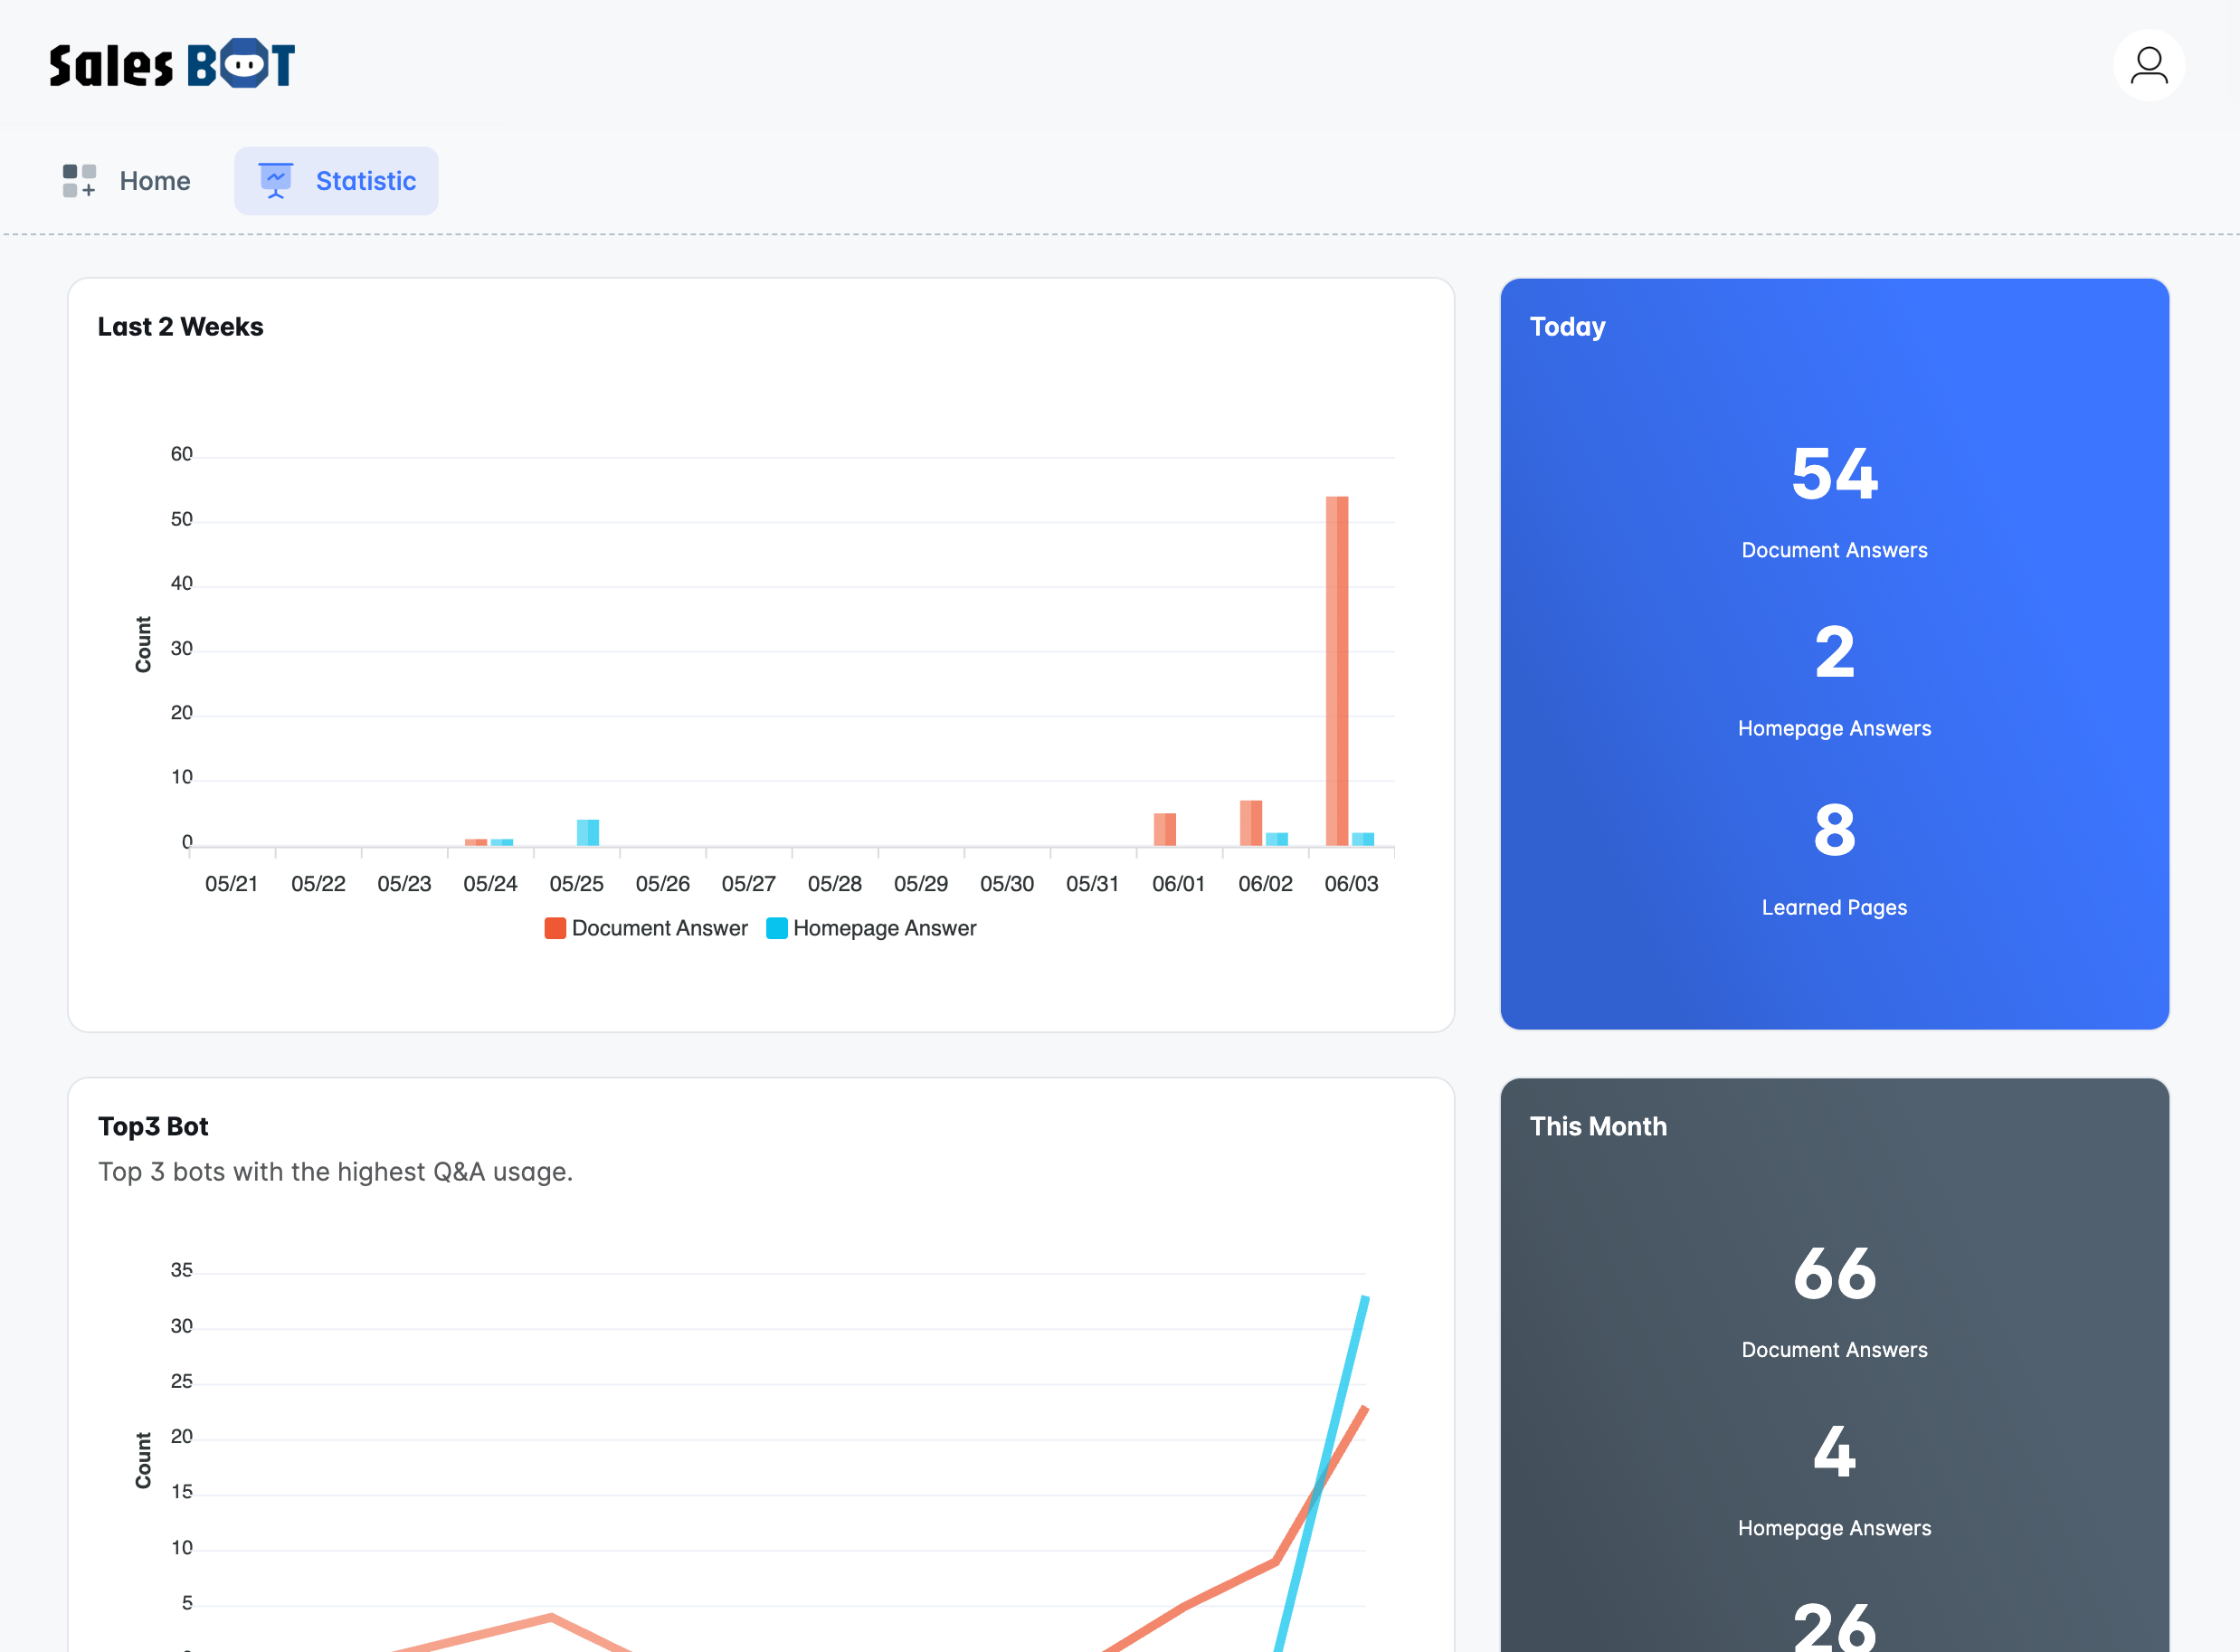This screenshot has width=2240, height=1652.
Task: Click the 05/25 Homepage Answer bar
Action: click(588, 833)
